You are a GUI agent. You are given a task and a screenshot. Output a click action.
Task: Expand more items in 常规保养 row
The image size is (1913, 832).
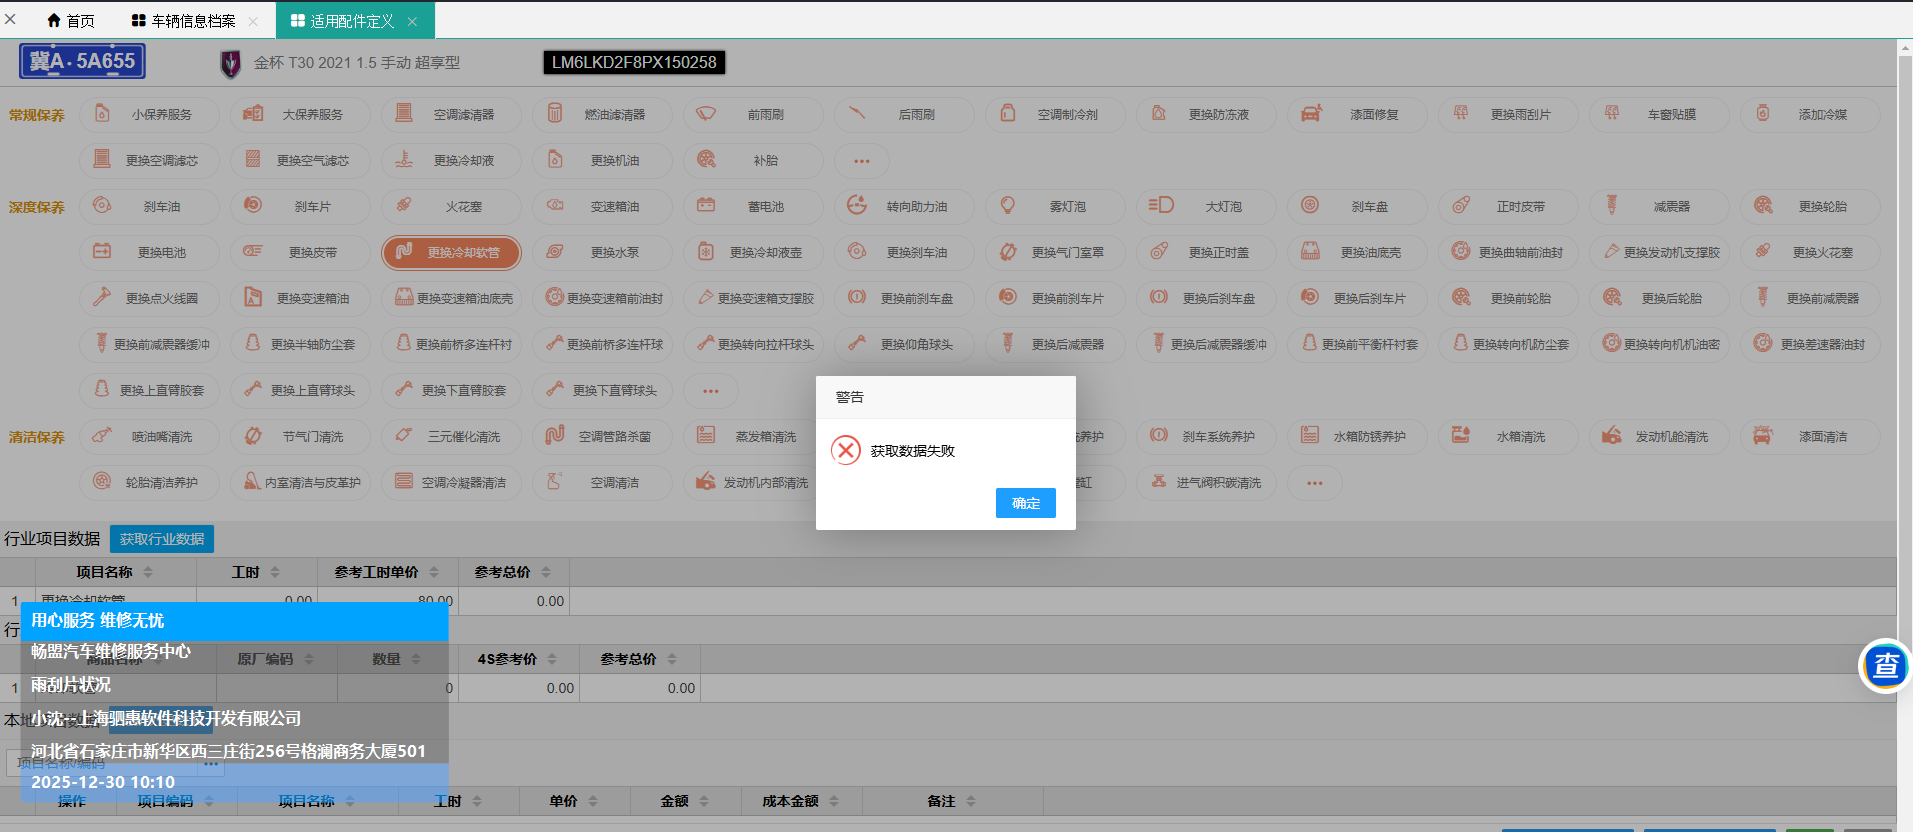coord(861,161)
